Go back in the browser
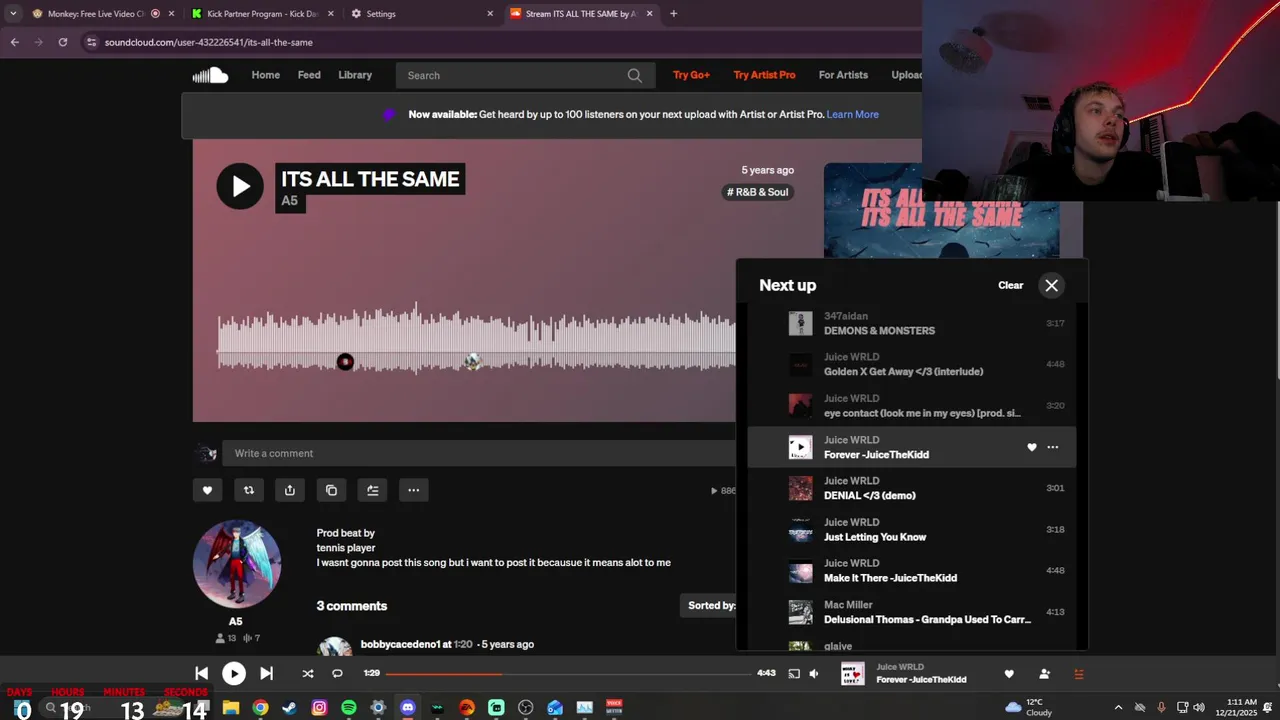Screen dimensions: 1280x720 click(14, 42)
